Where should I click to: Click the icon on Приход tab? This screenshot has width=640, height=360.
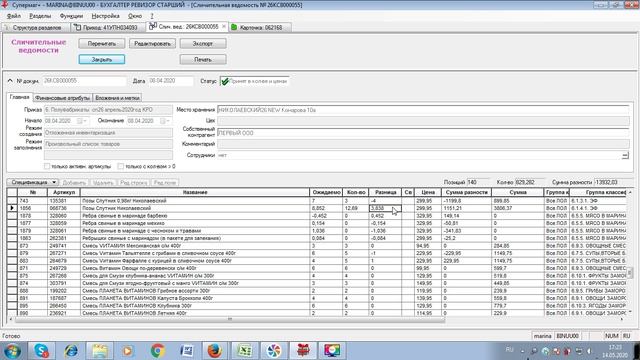[78, 27]
